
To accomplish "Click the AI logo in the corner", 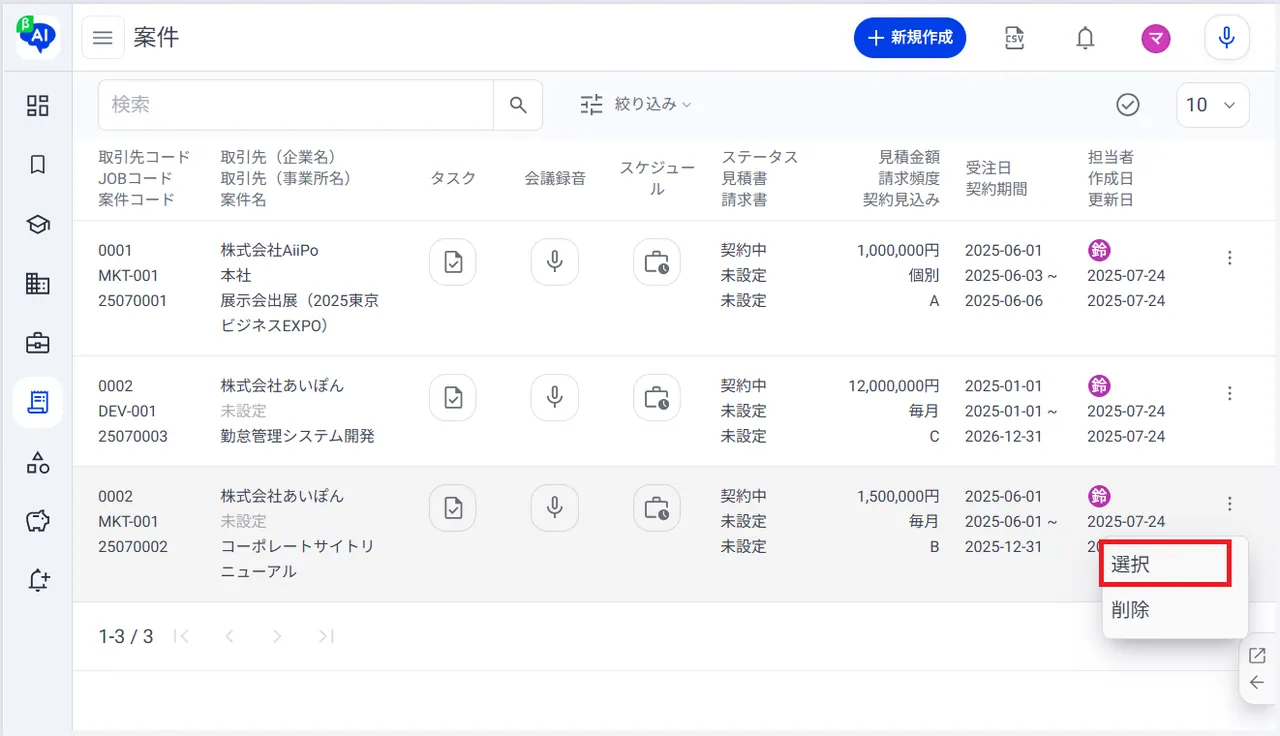I will [x=38, y=37].
